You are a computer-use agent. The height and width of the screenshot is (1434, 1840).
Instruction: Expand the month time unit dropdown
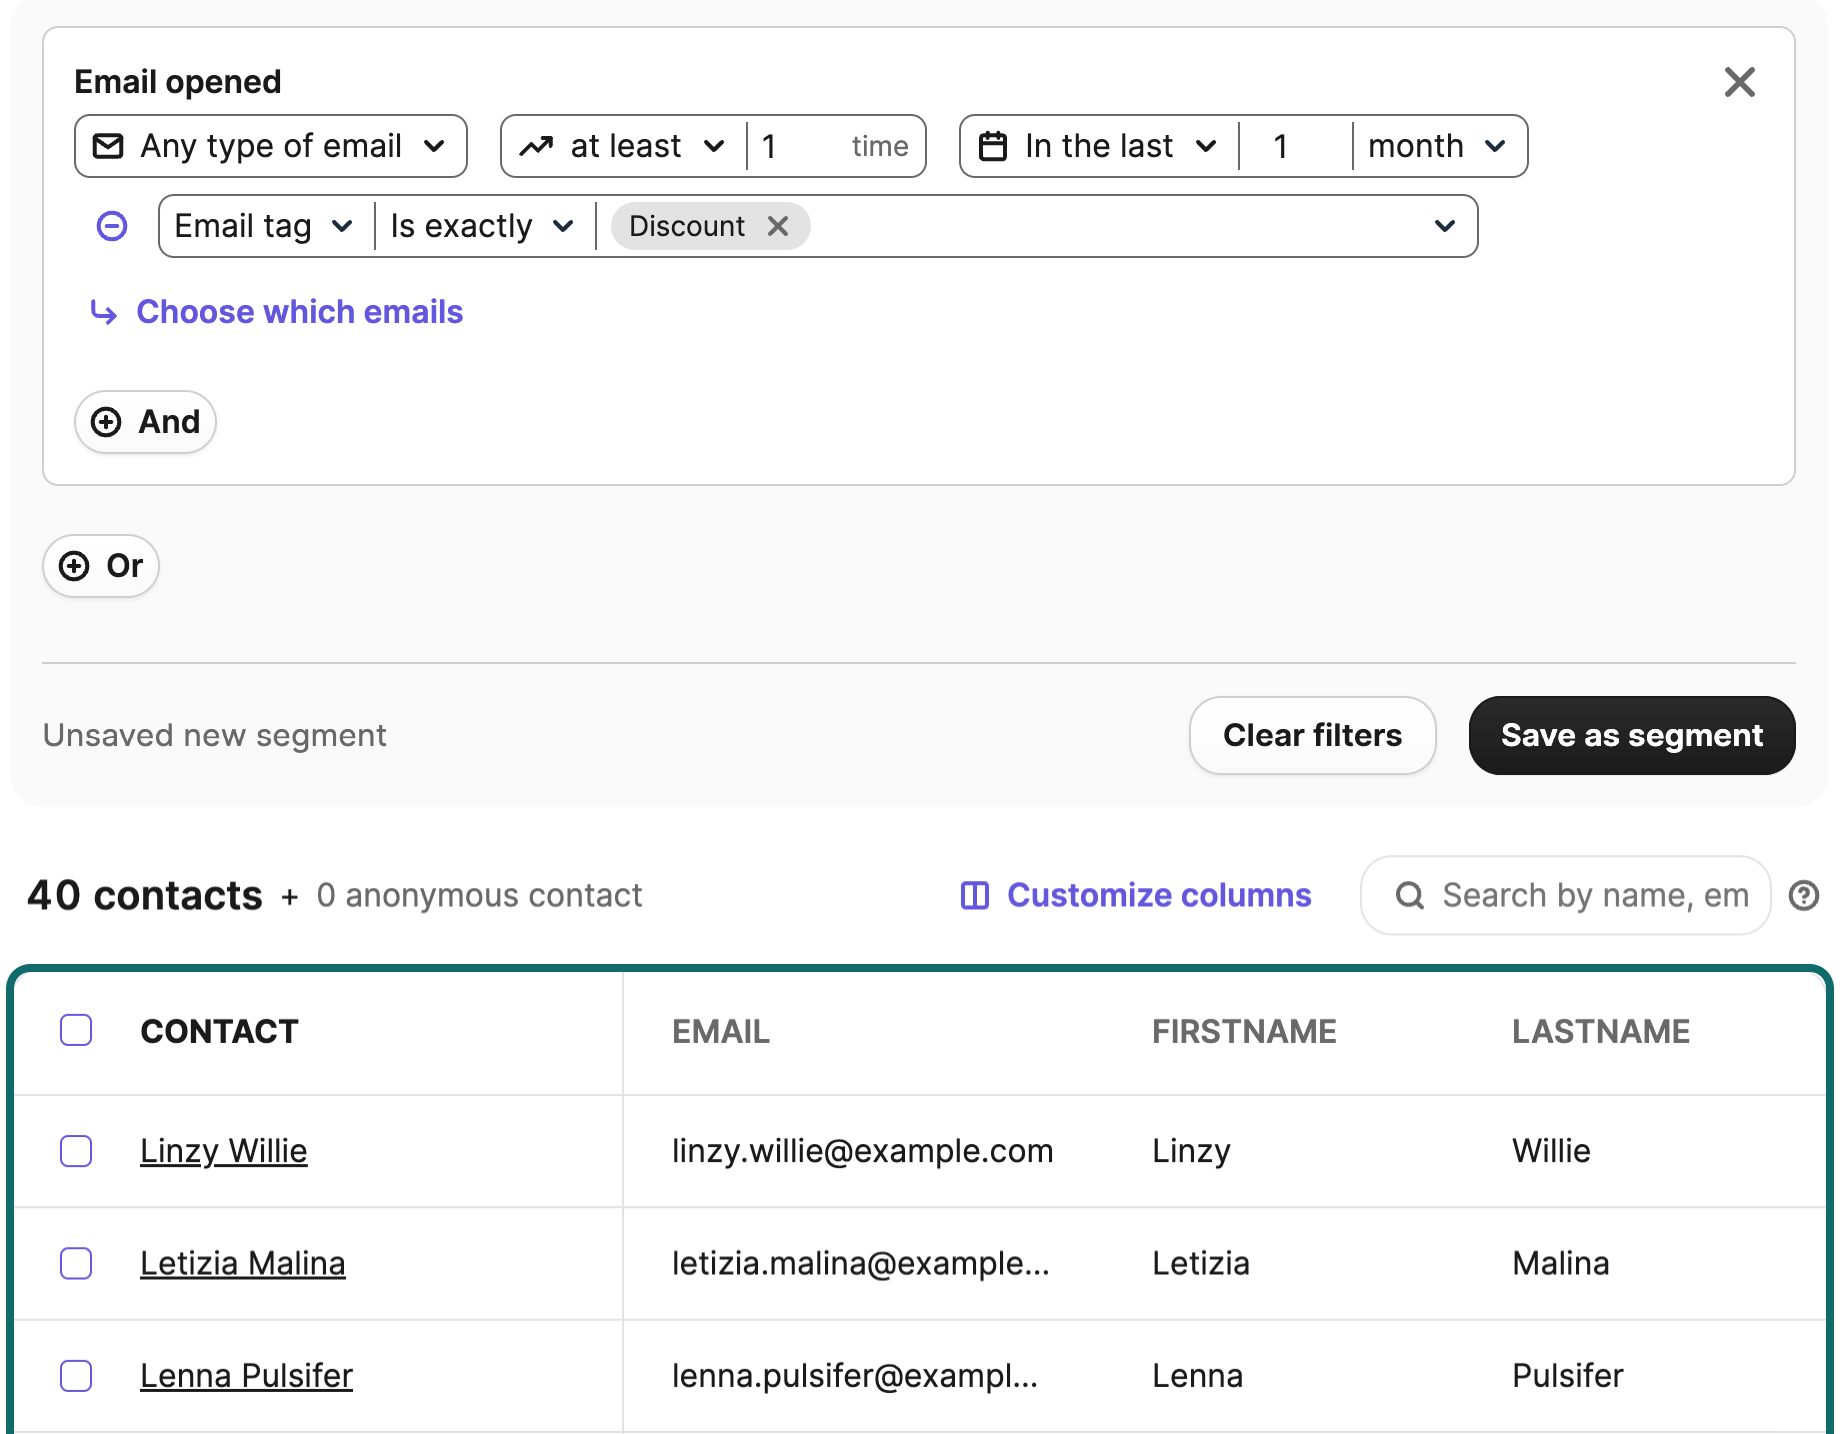1436,146
